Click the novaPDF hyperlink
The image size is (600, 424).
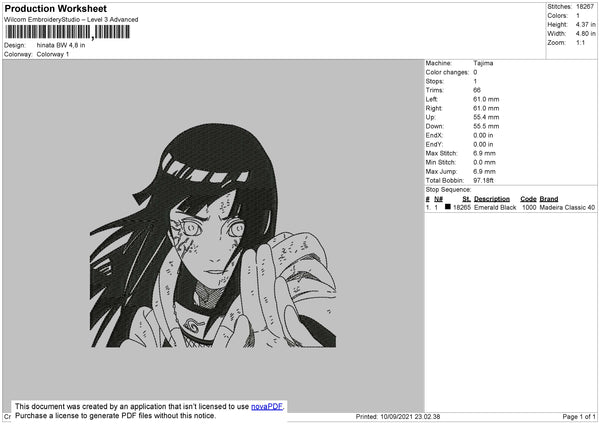click(267, 406)
